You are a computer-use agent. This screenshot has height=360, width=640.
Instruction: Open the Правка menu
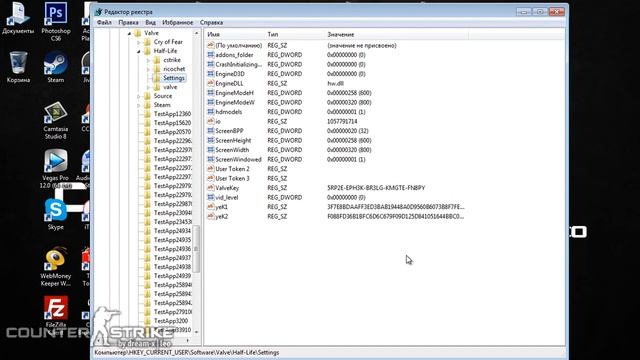click(128, 22)
